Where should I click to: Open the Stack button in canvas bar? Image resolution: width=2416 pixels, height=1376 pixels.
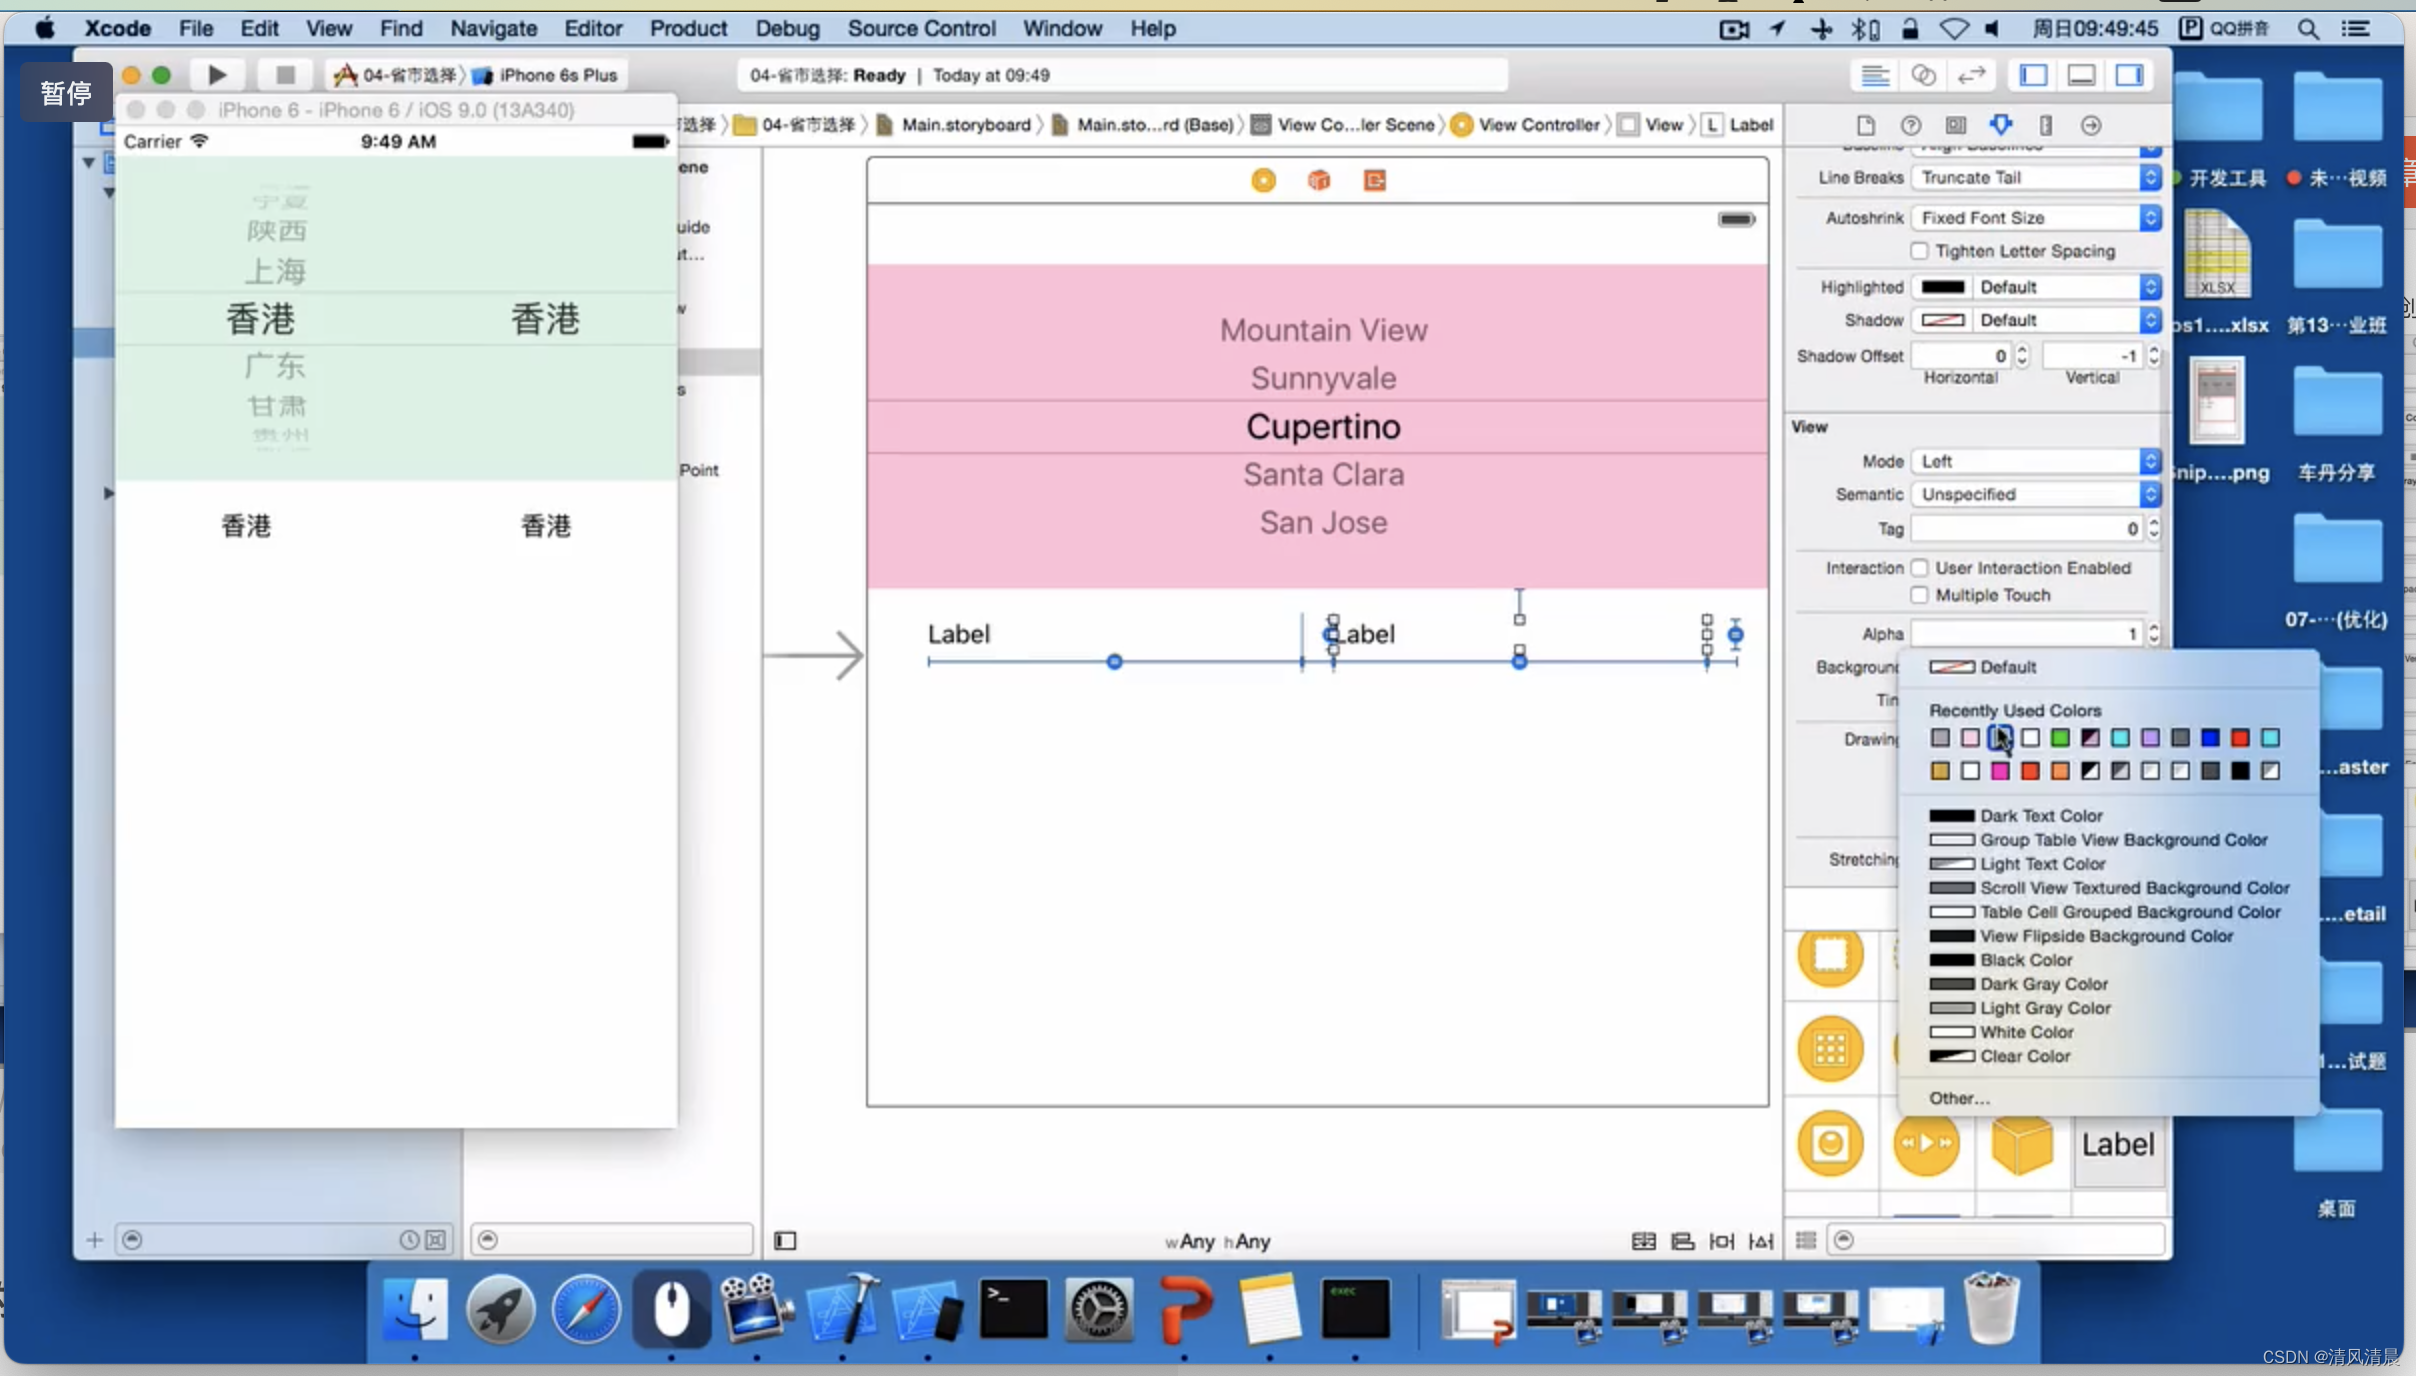pyautogui.click(x=1643, y=1241)
